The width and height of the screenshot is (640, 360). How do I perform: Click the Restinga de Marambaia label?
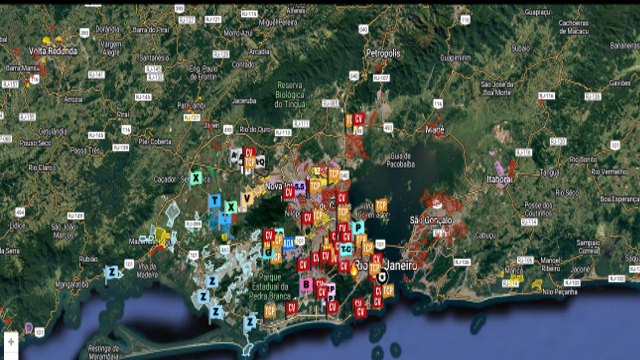[103, 352]
